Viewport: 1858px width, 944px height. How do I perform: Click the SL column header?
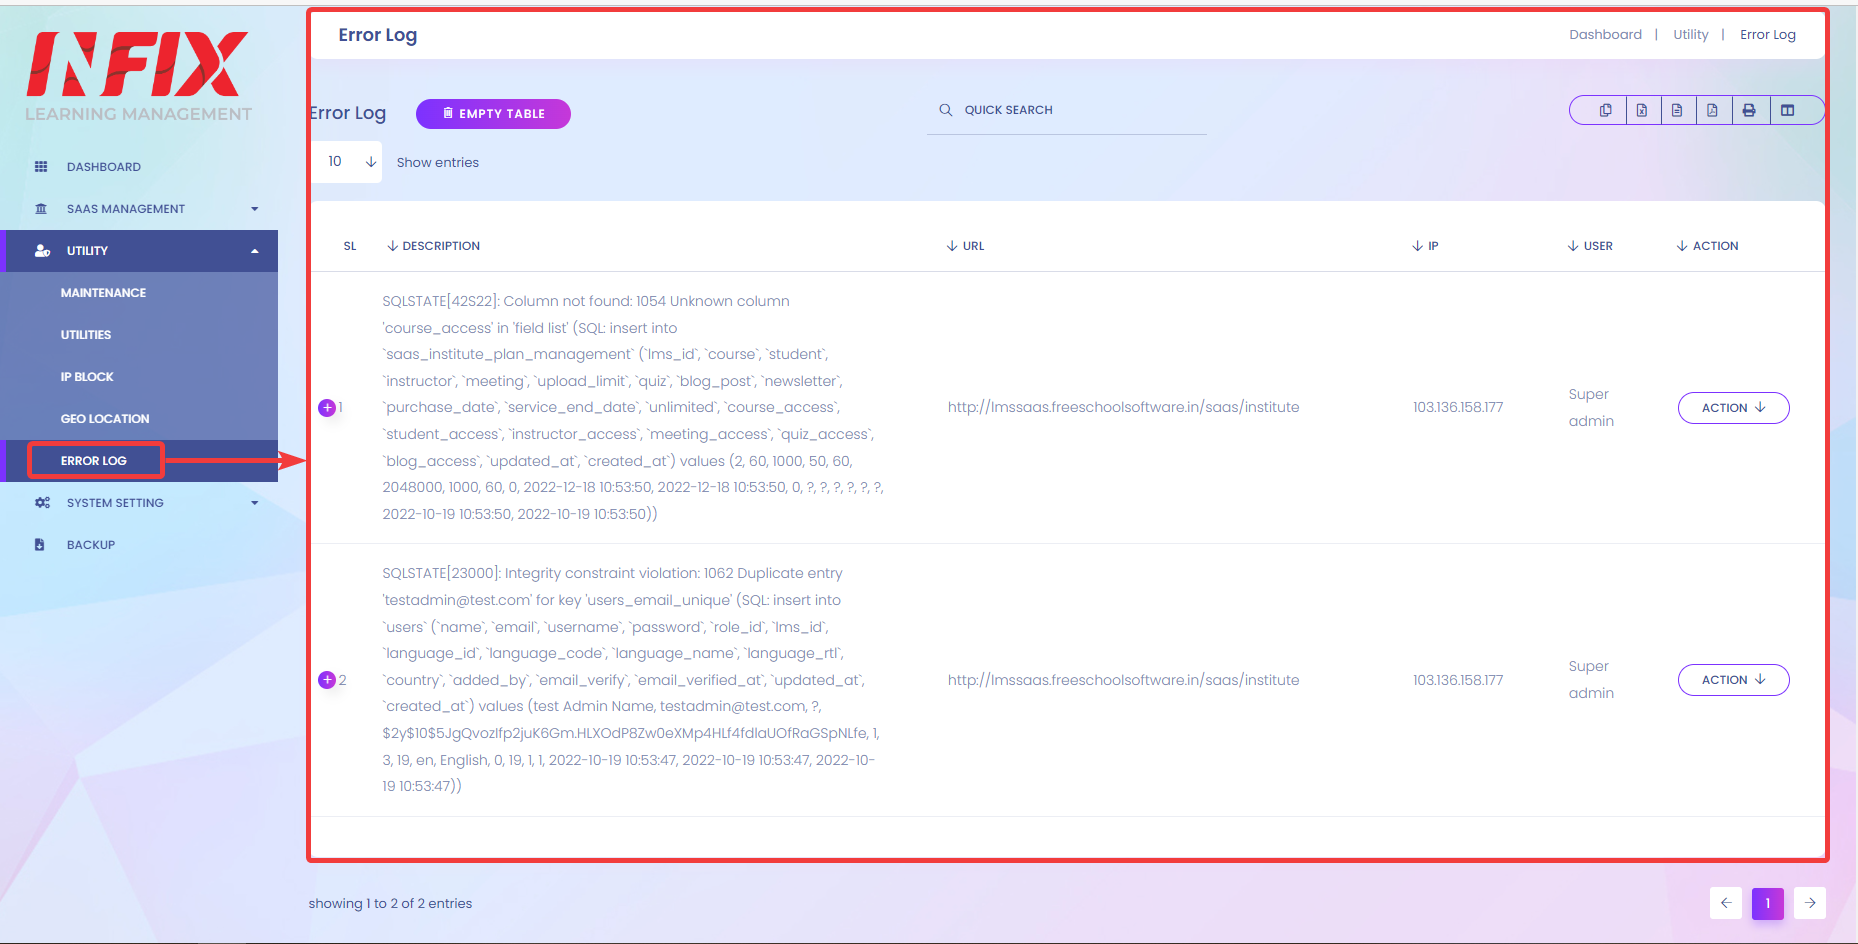coord(350,246)
